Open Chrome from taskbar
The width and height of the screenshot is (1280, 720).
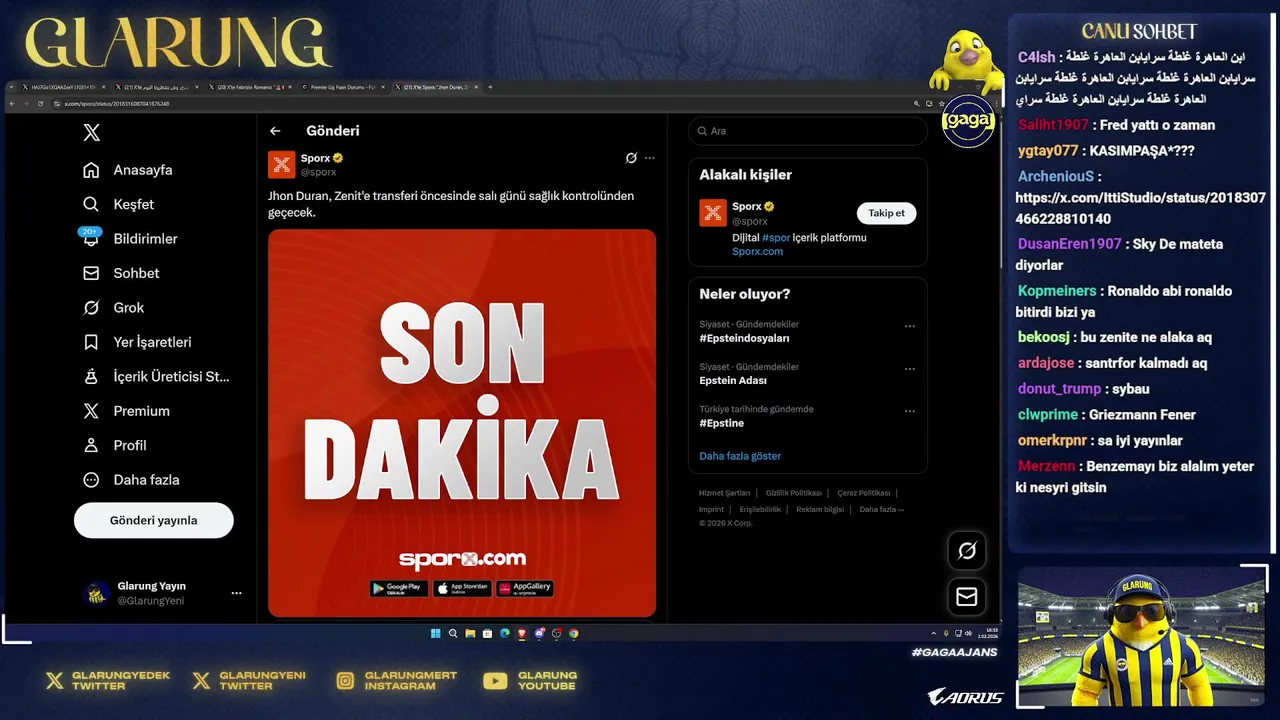point(574,633)
